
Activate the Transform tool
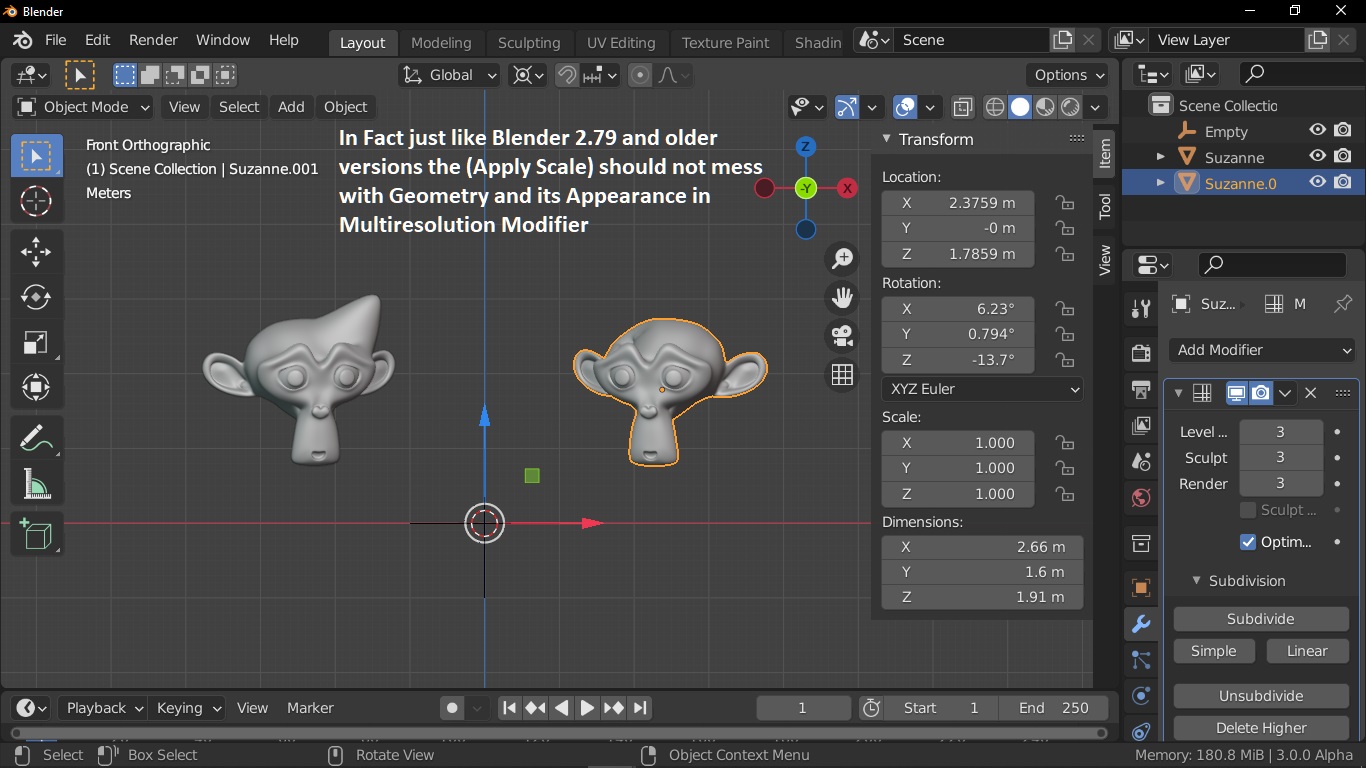point(36,387)
